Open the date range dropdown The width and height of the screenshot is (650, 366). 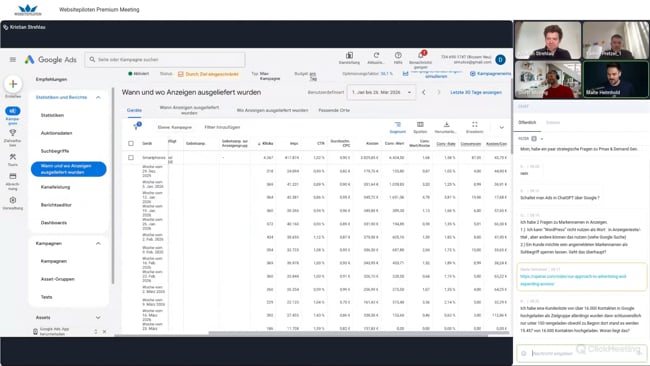click(381, 92)
